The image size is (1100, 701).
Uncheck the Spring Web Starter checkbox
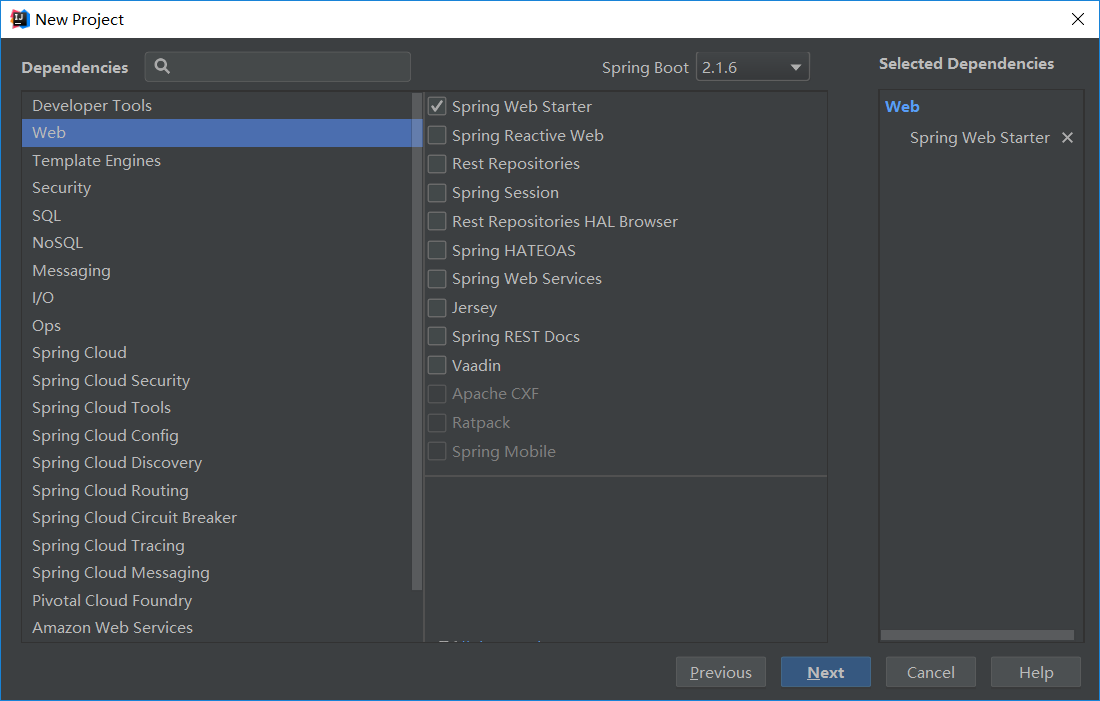437,106
